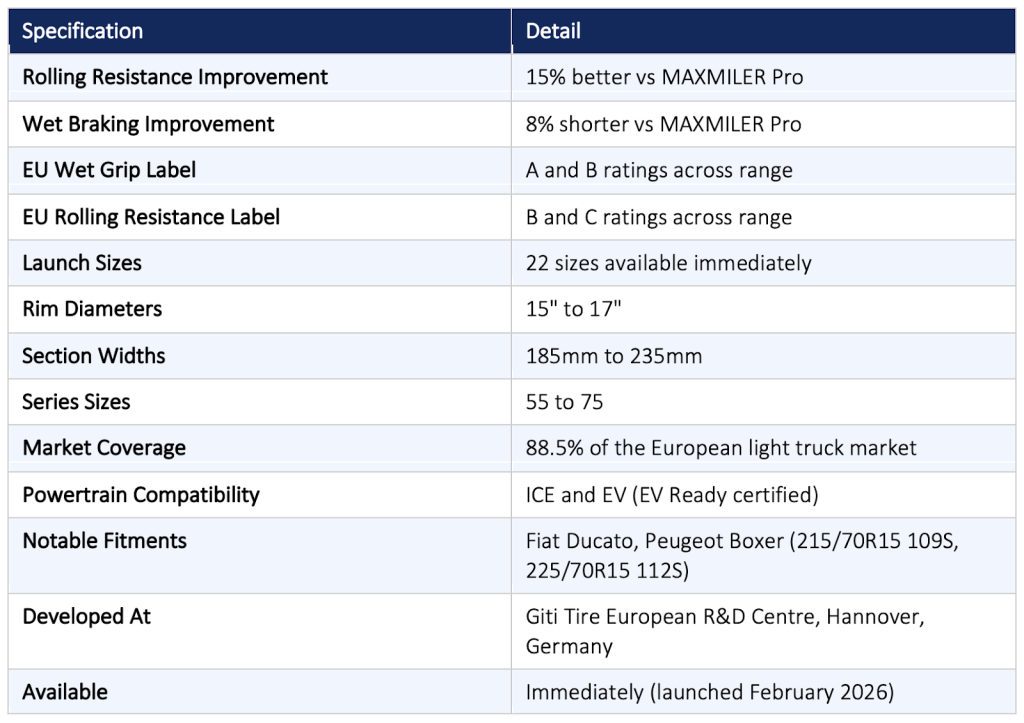Click the '8% shorter vs MAXMILER Pro' cell
Image resolution: width=1024 pixels, height=723 pixels.
pos(663,124)
